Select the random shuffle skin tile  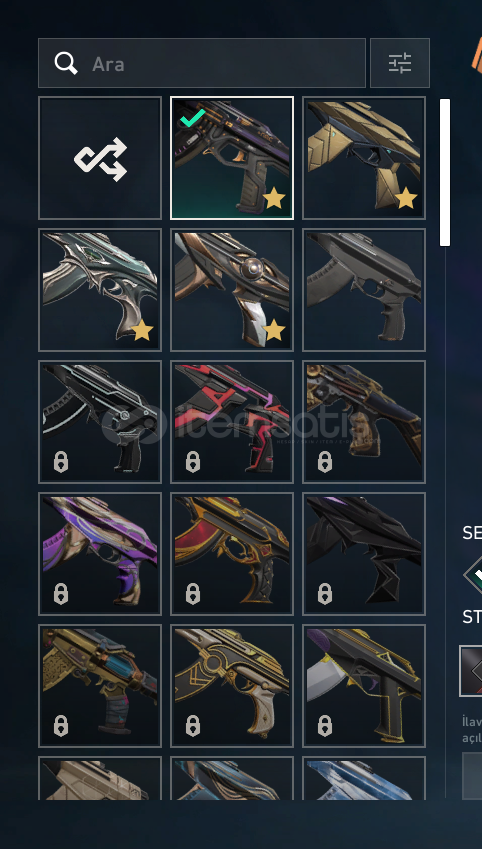click(x=100, y=158)
